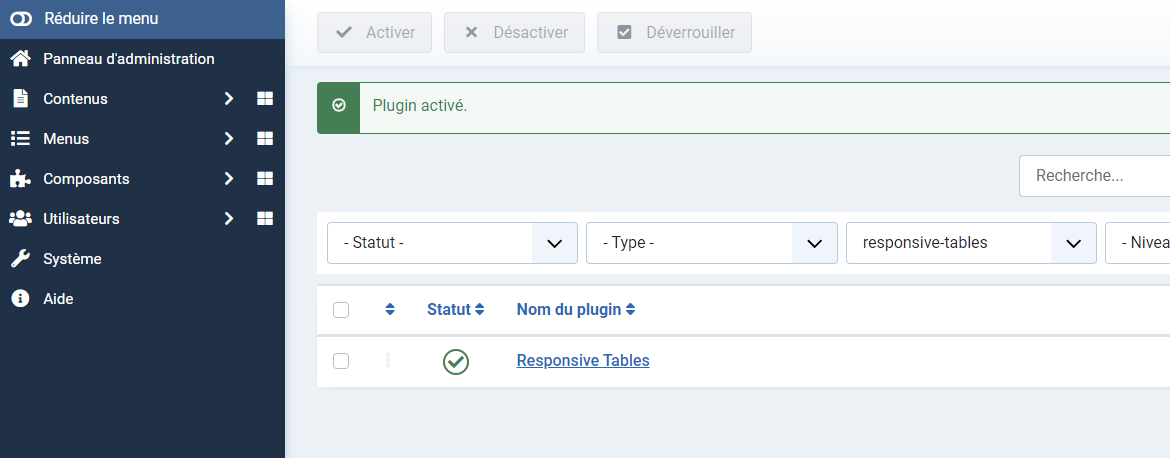Expand the Menus submenu chevron
The height and width of the screenshot is (458, 1170).
point(229,139)
